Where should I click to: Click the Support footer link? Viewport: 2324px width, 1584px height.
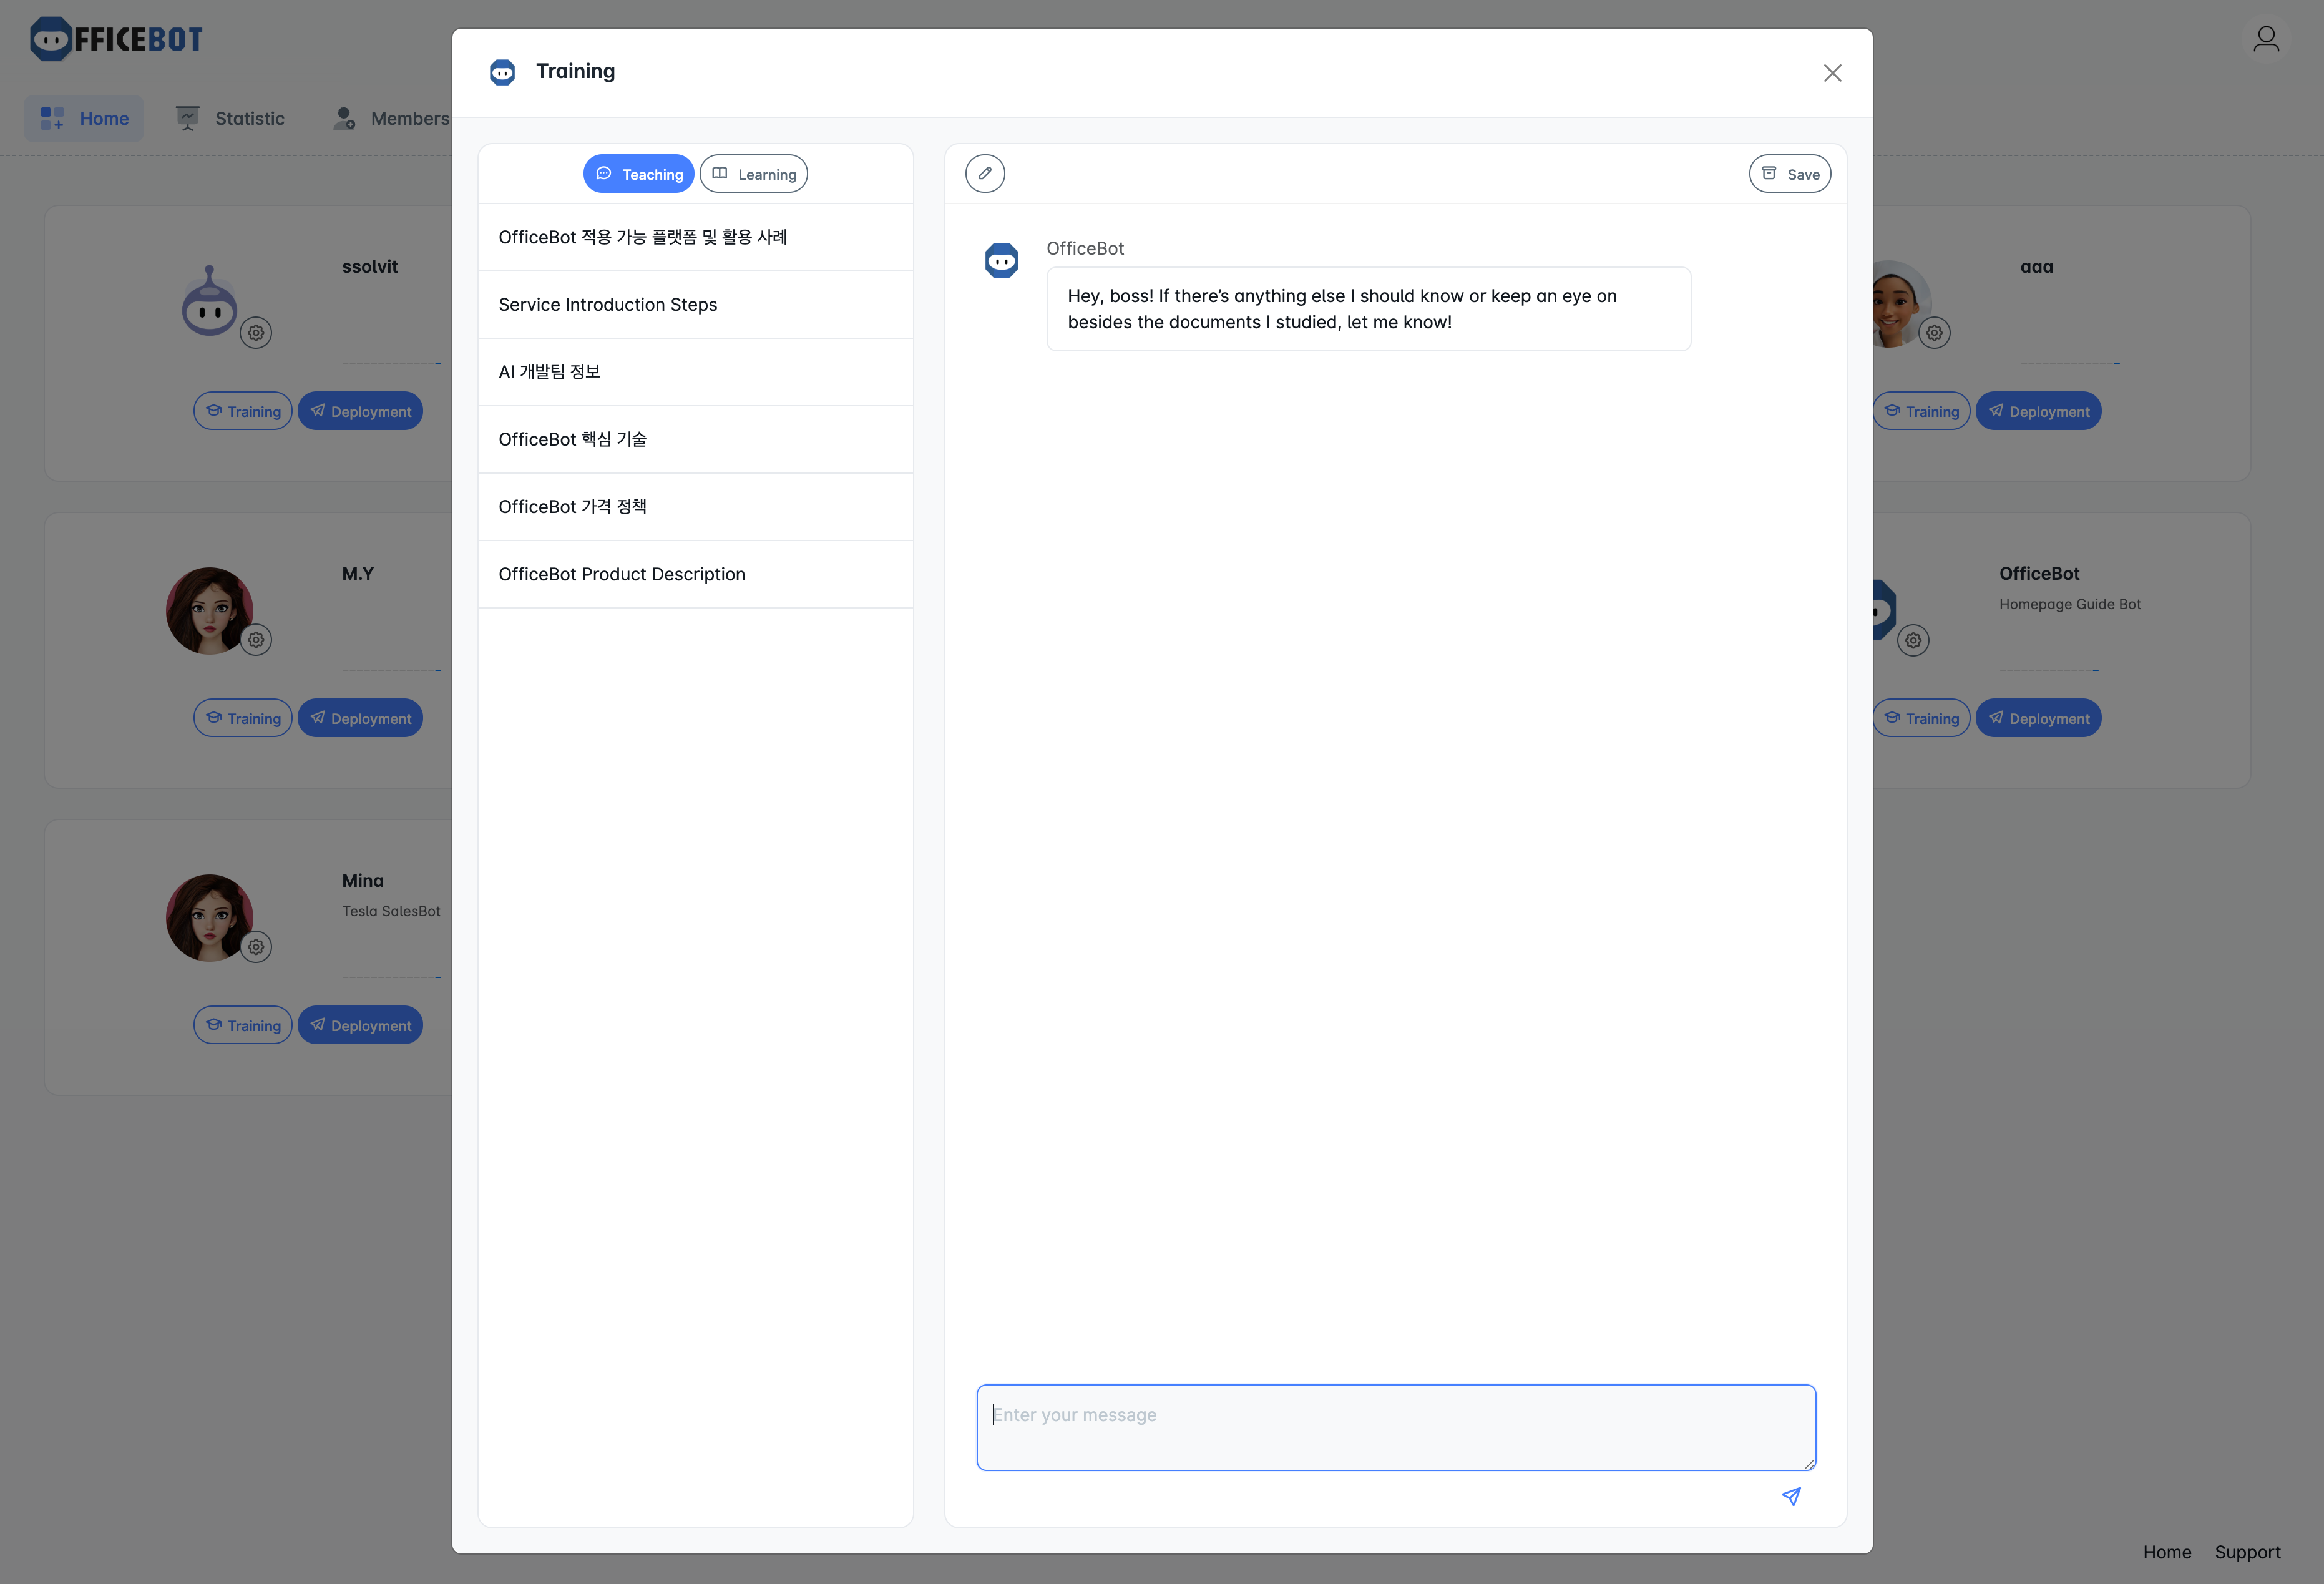(2247, 1552)
